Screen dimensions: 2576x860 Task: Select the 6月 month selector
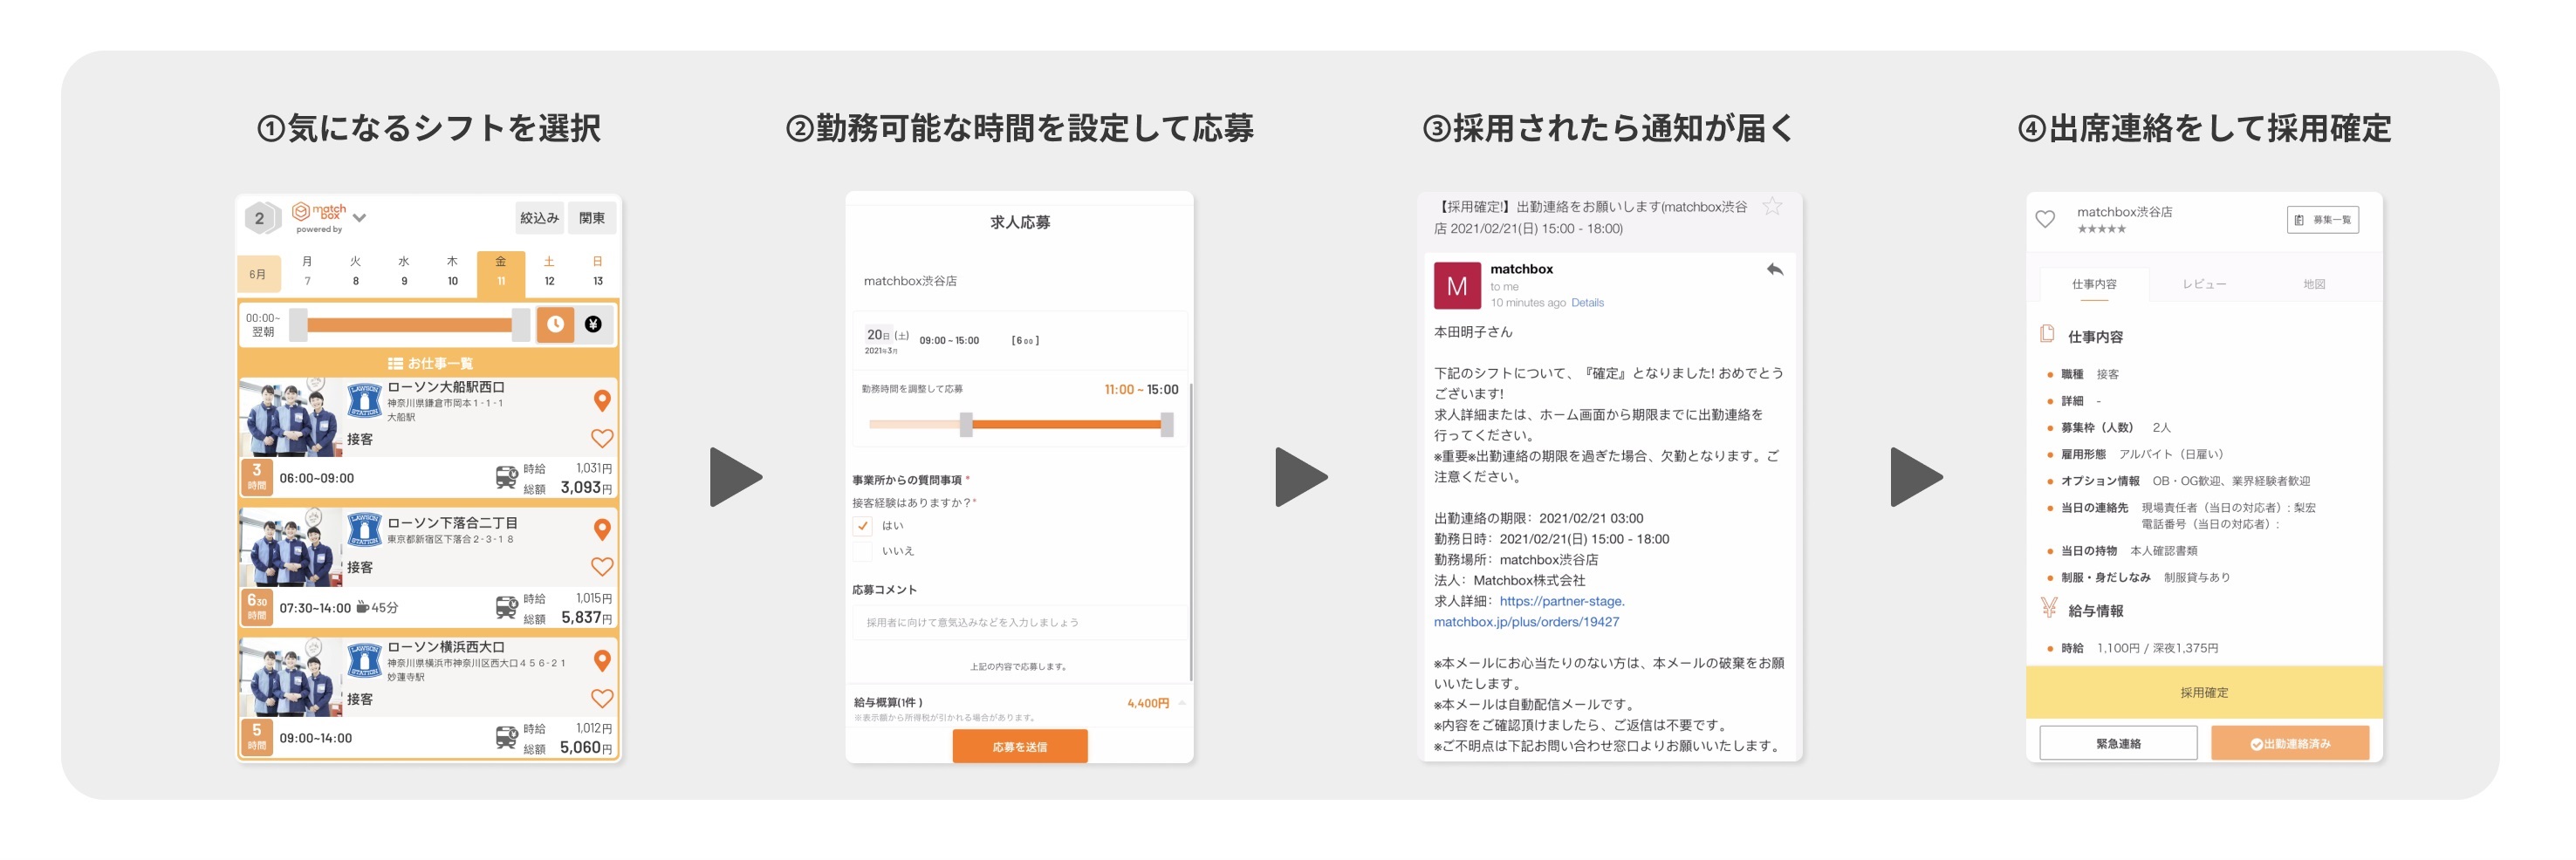(x=258, y=274)
